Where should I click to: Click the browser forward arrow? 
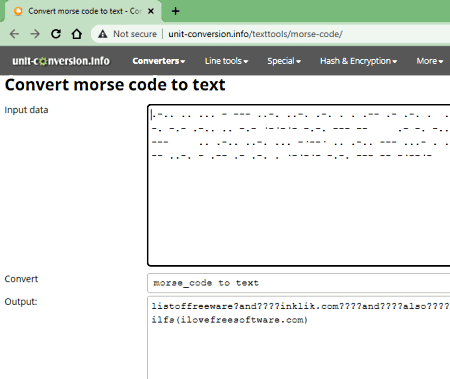tap(35, 34)
